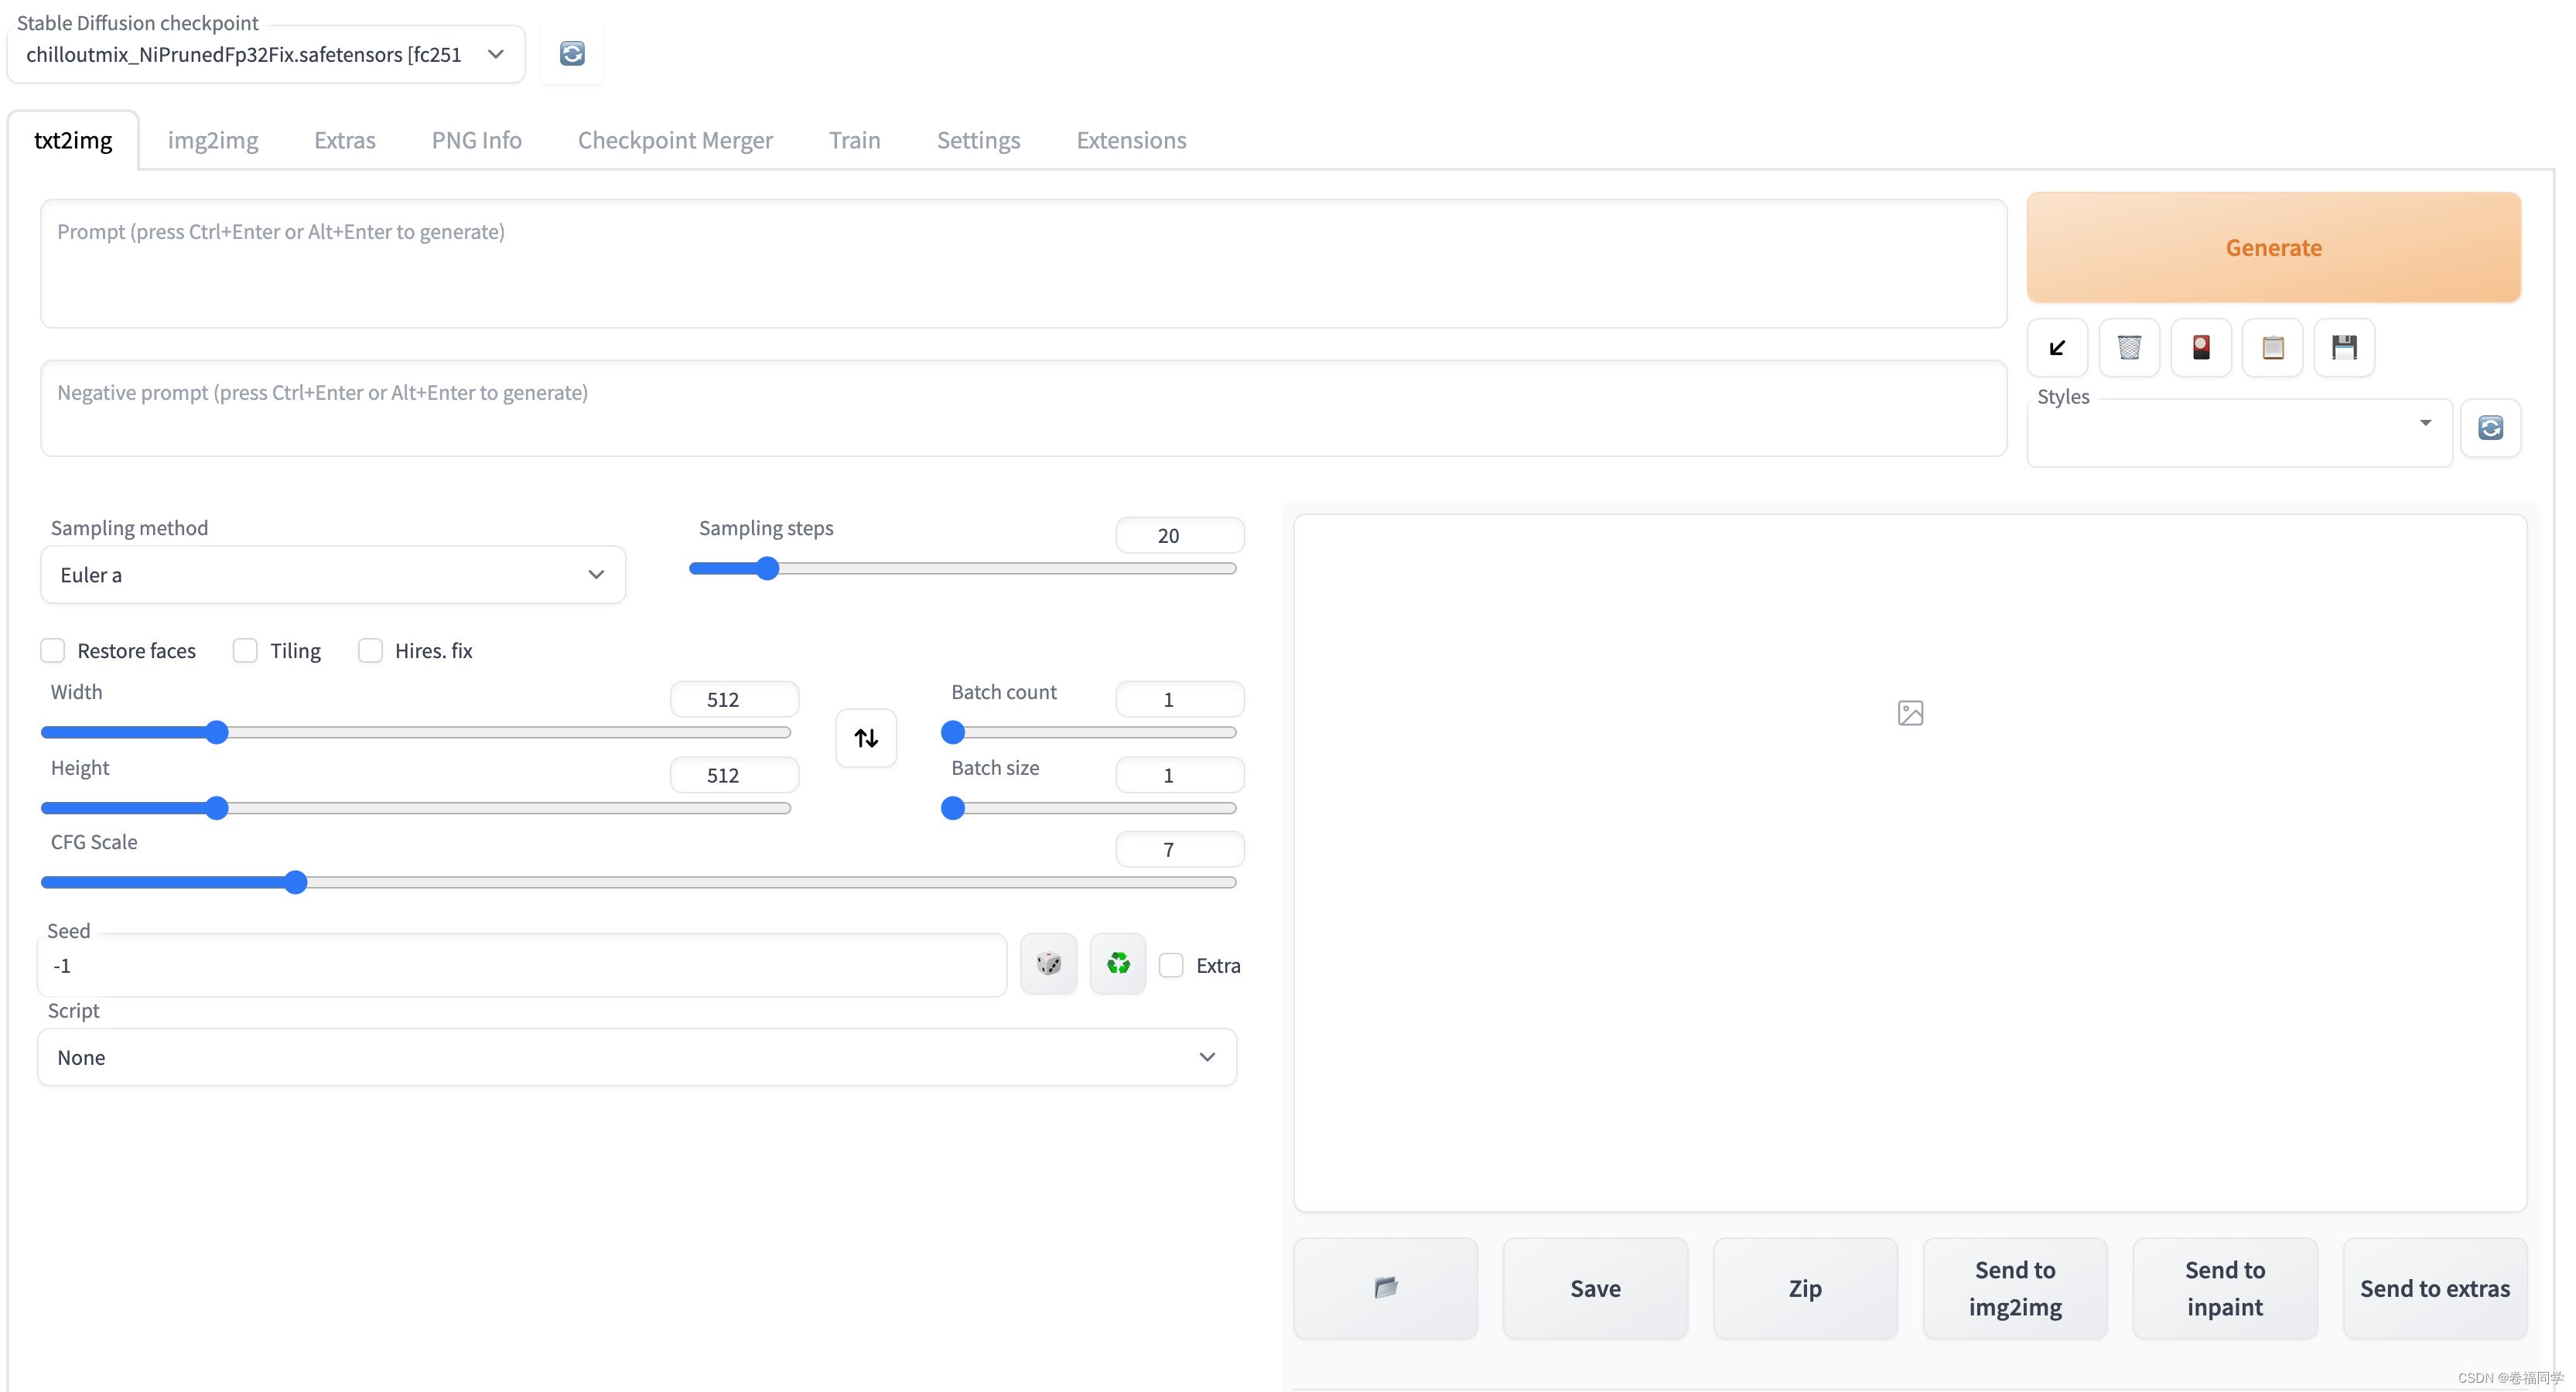Click the image placeholder icon in preview

[x=1910, y=713]
